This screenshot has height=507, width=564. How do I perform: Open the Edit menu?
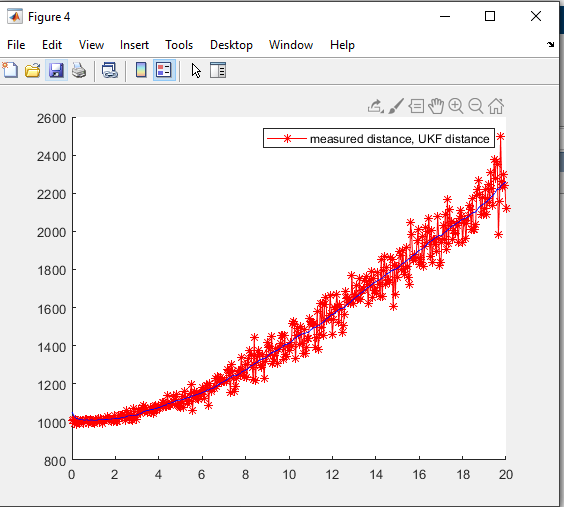(52, 45)
